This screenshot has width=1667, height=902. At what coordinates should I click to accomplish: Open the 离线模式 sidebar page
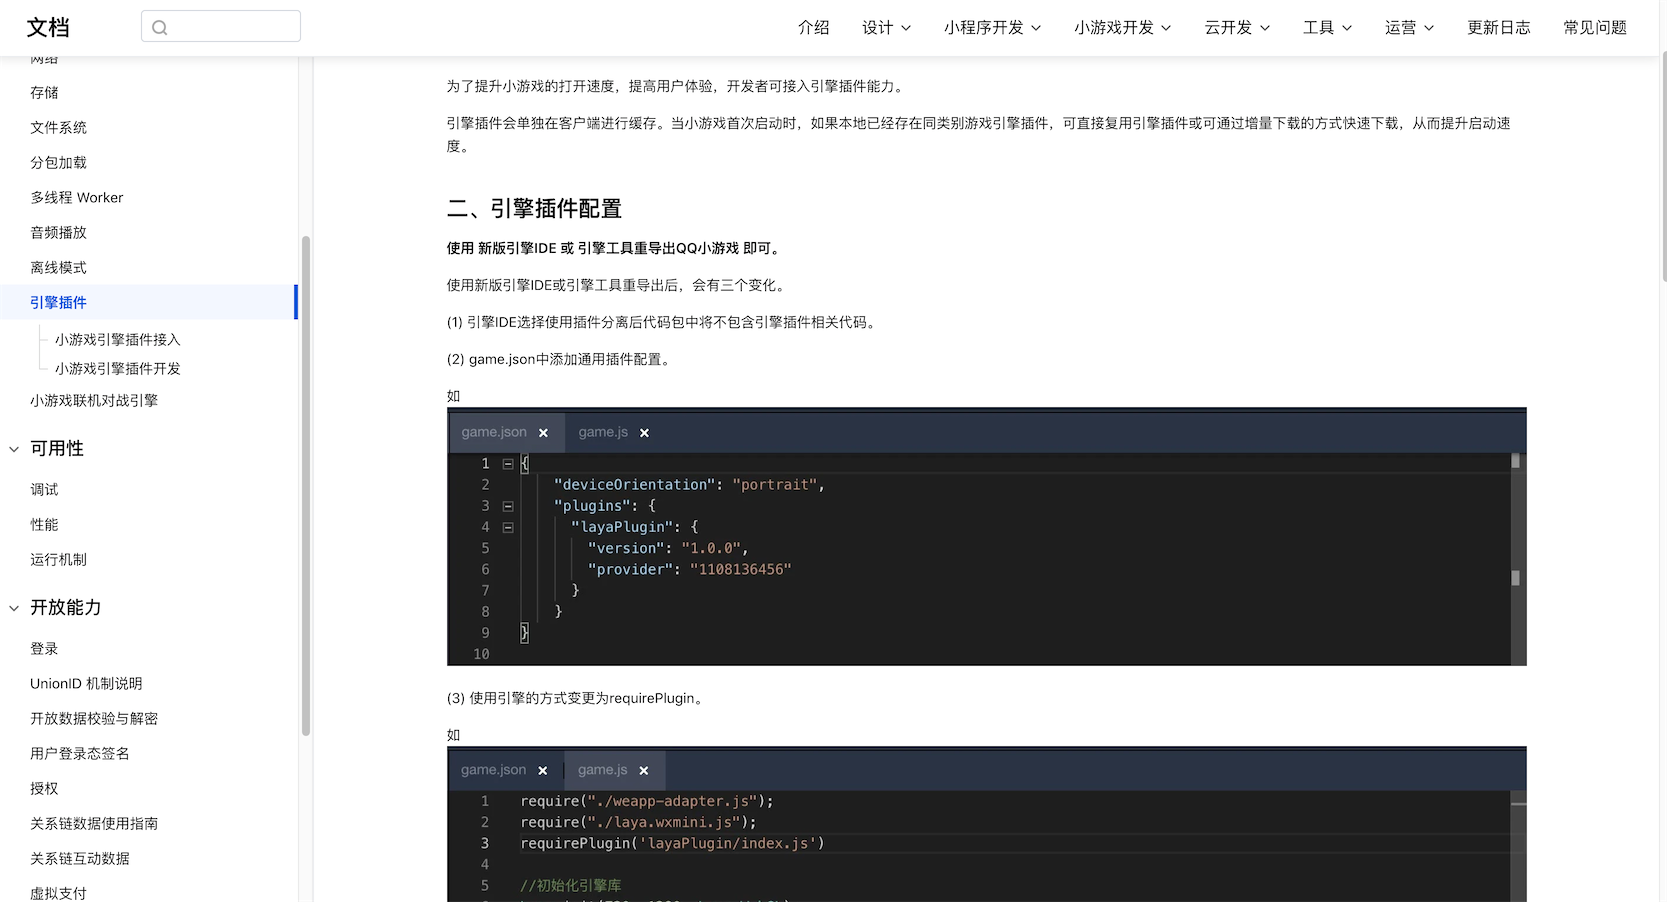click(58, 267)
